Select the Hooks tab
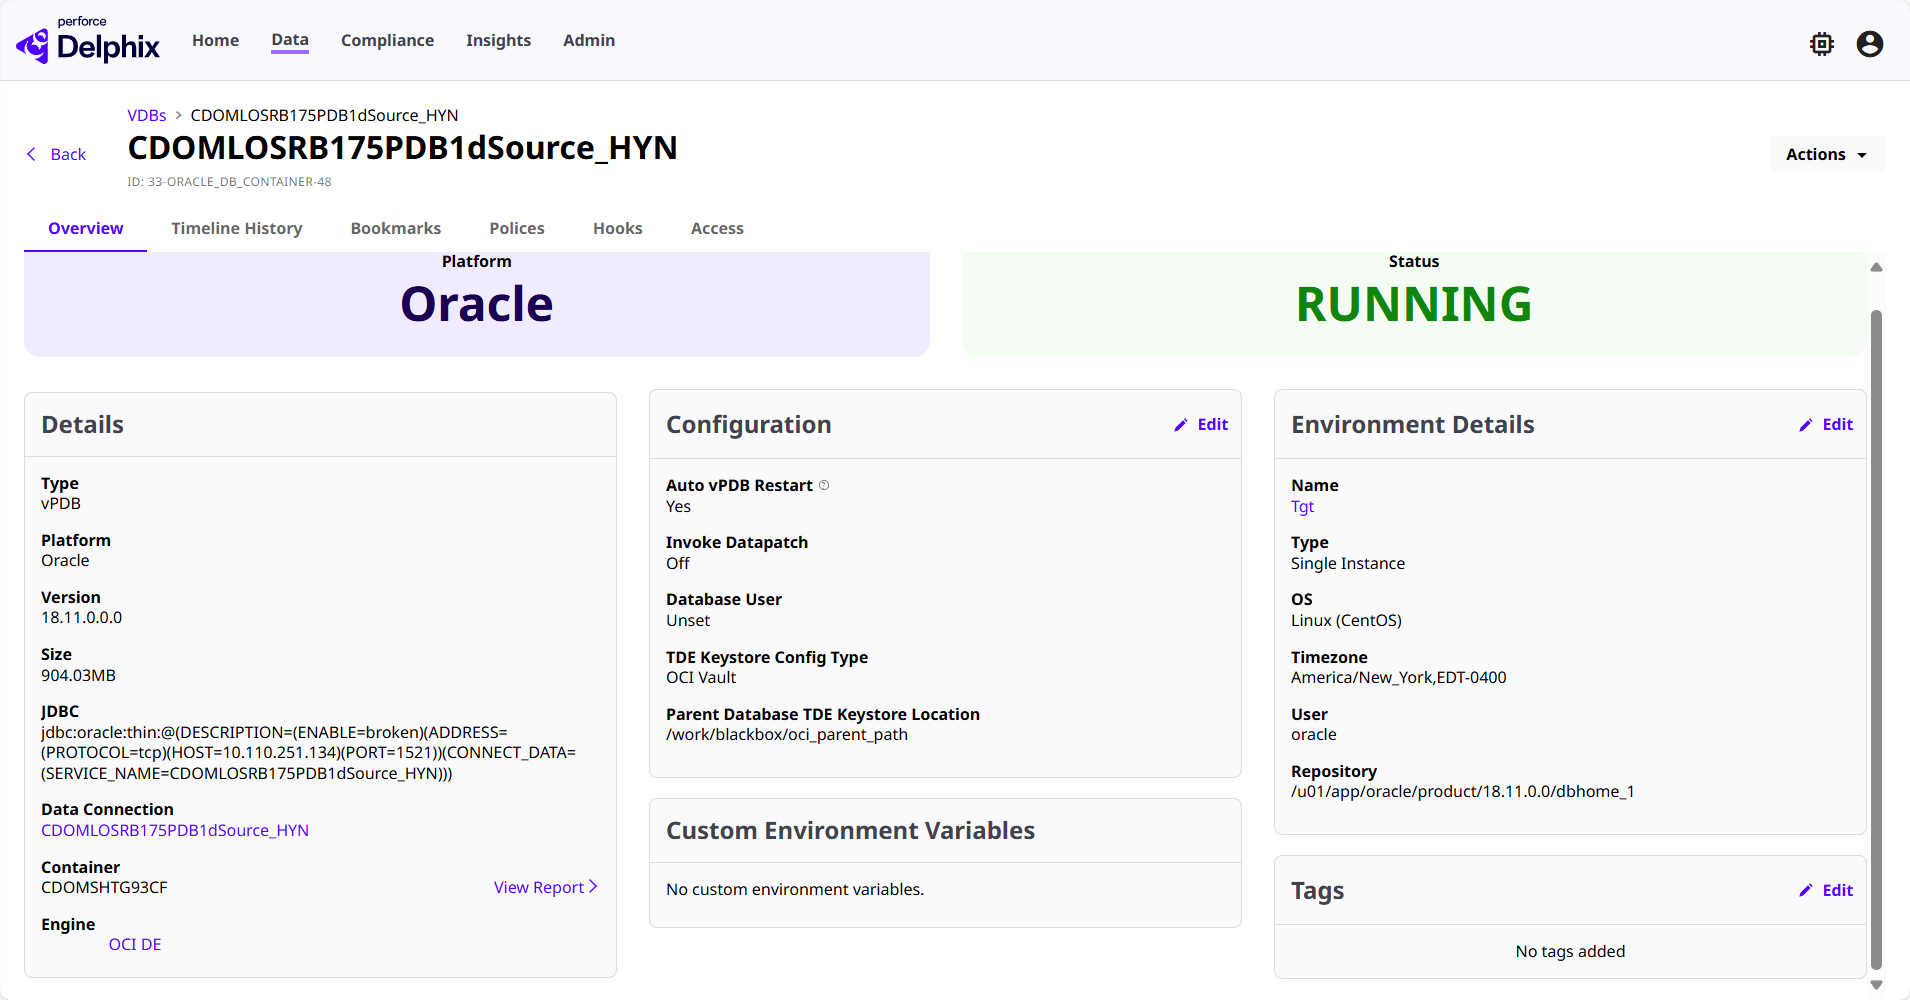Viewport: 1910px width, 1000px height. click(617, 228)
